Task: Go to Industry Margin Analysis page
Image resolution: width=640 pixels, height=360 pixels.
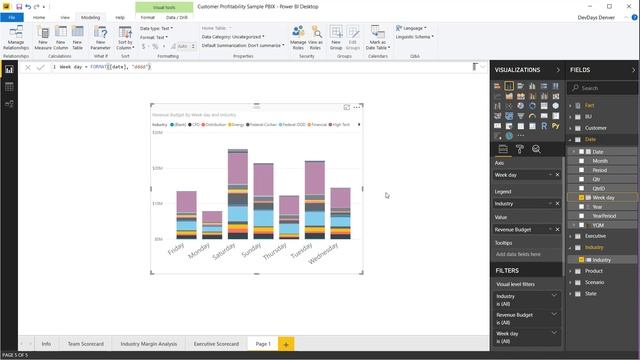Action: pyautogui.click(x=149, y=344)
